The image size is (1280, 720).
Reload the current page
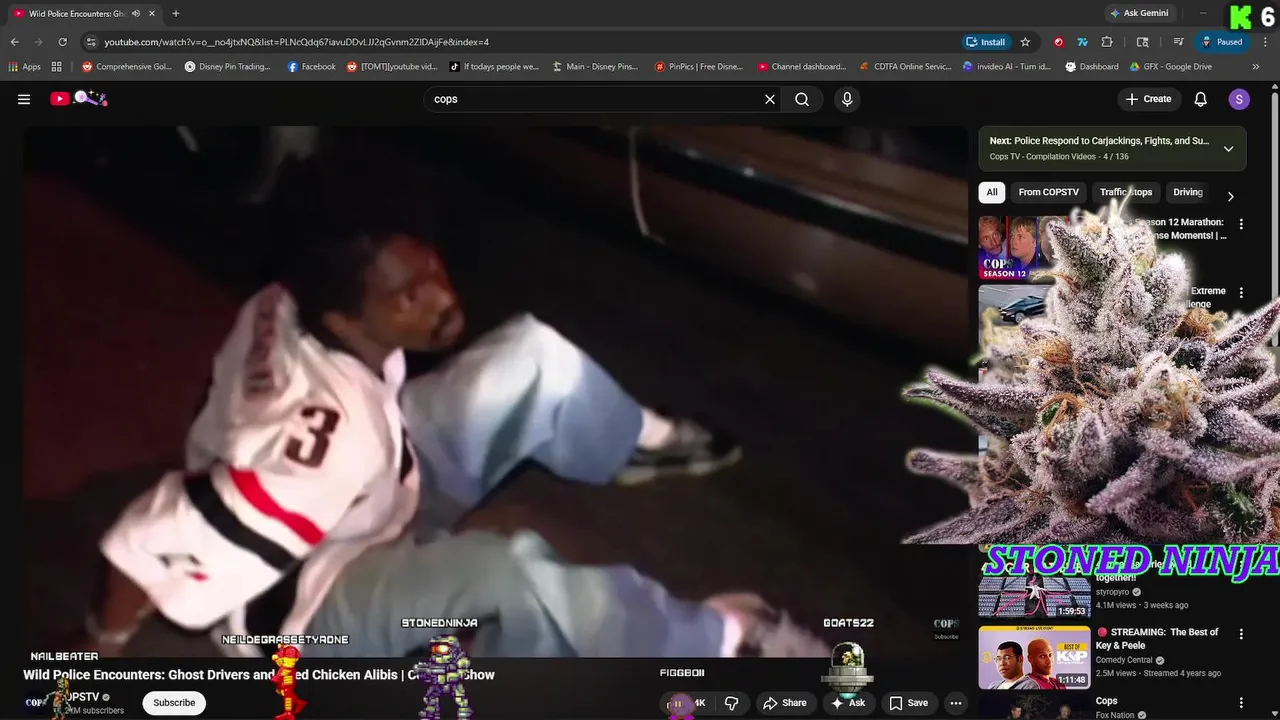[62, 42]
